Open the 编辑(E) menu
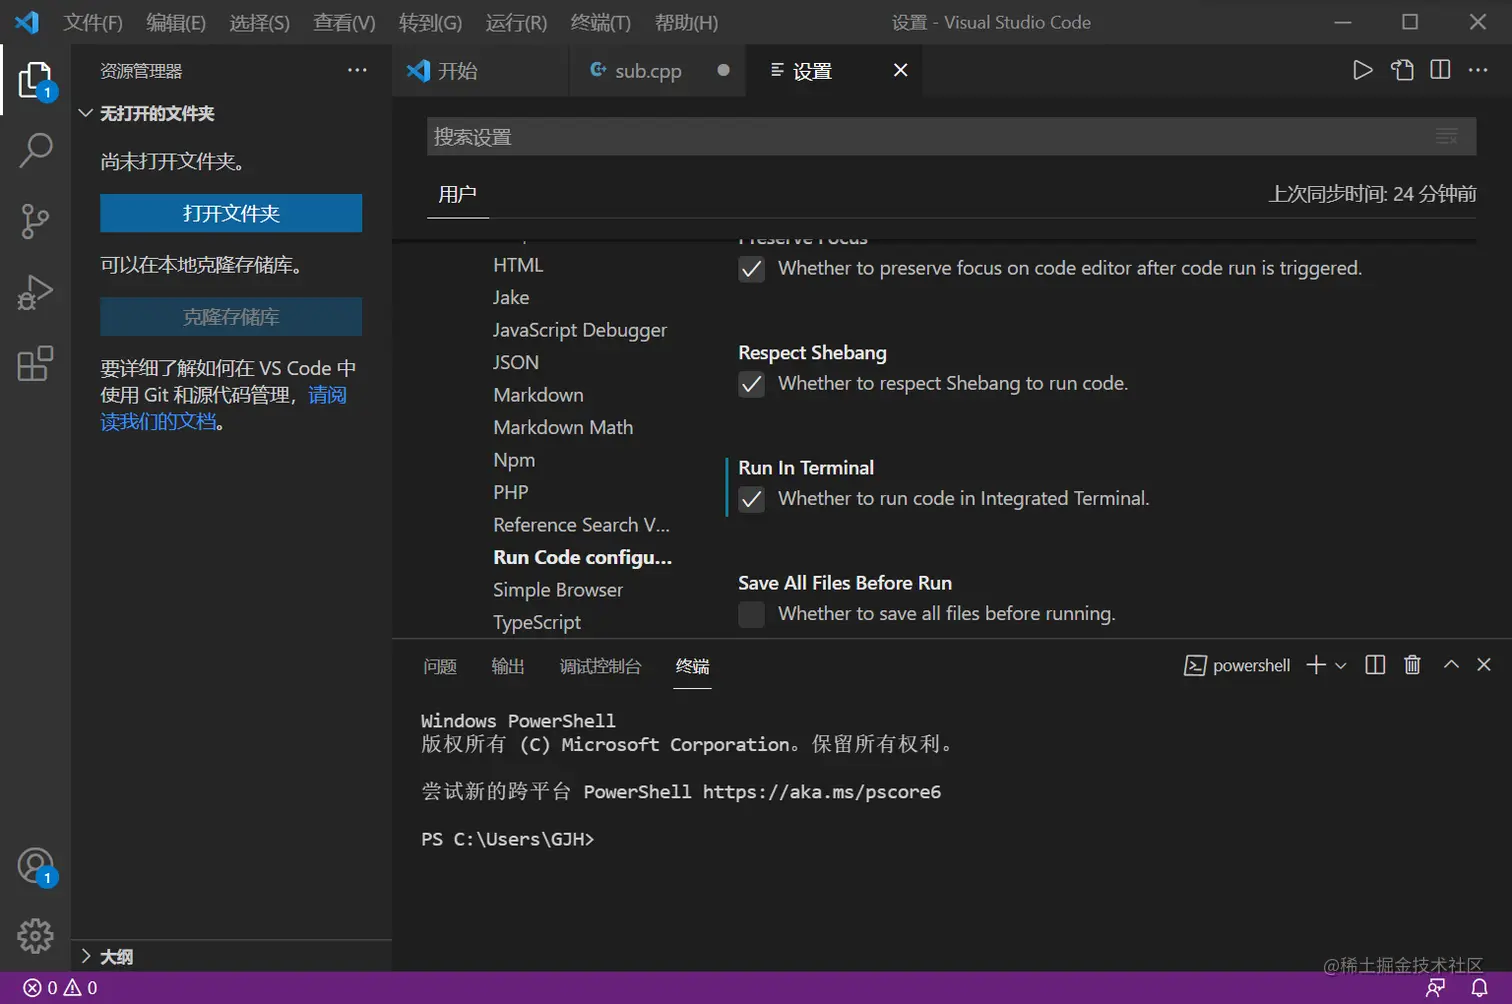This screenshot has height=1004, width=1512. point(176,22)
